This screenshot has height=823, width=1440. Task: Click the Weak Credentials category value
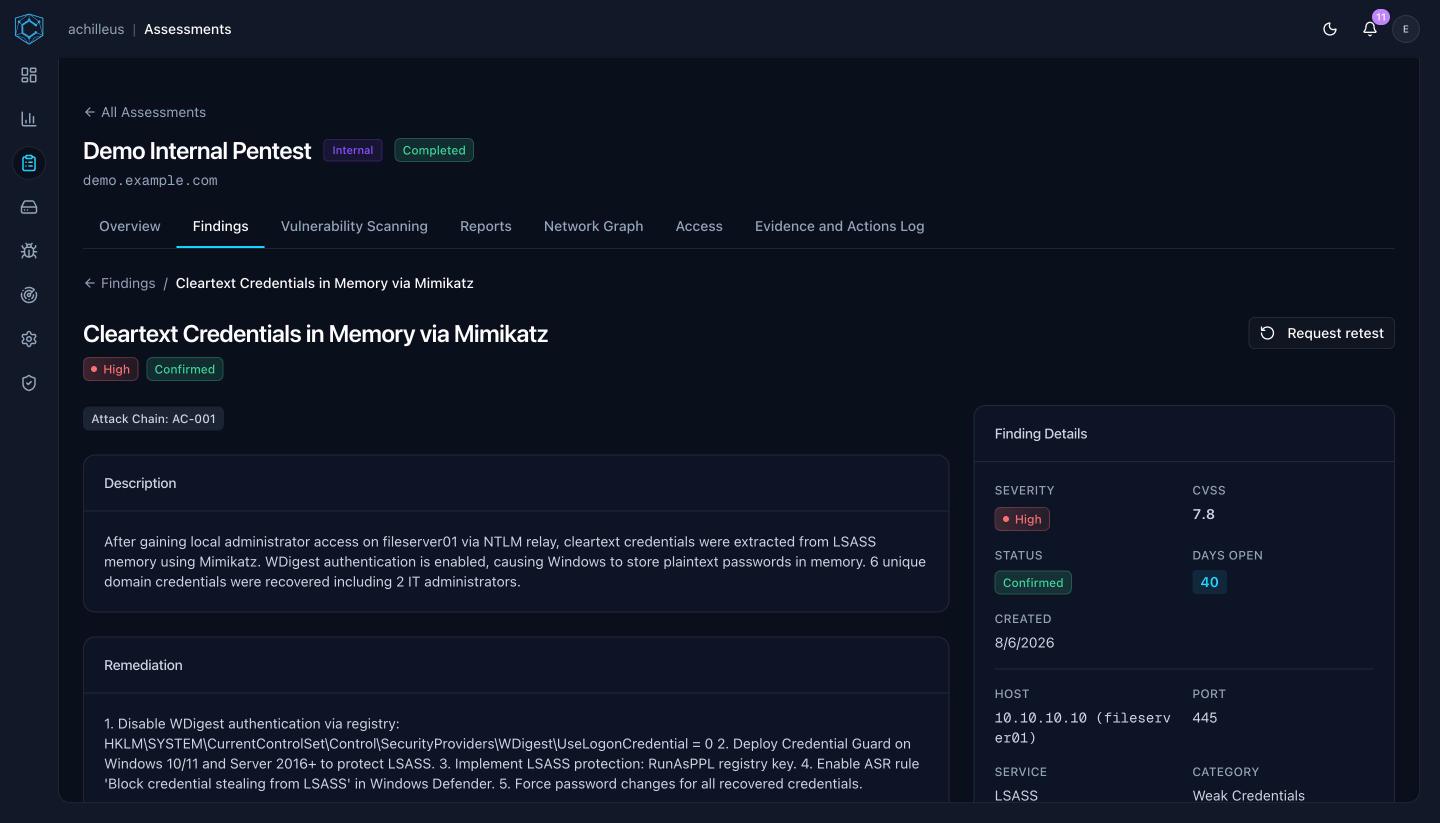(x=1249, y=796)
